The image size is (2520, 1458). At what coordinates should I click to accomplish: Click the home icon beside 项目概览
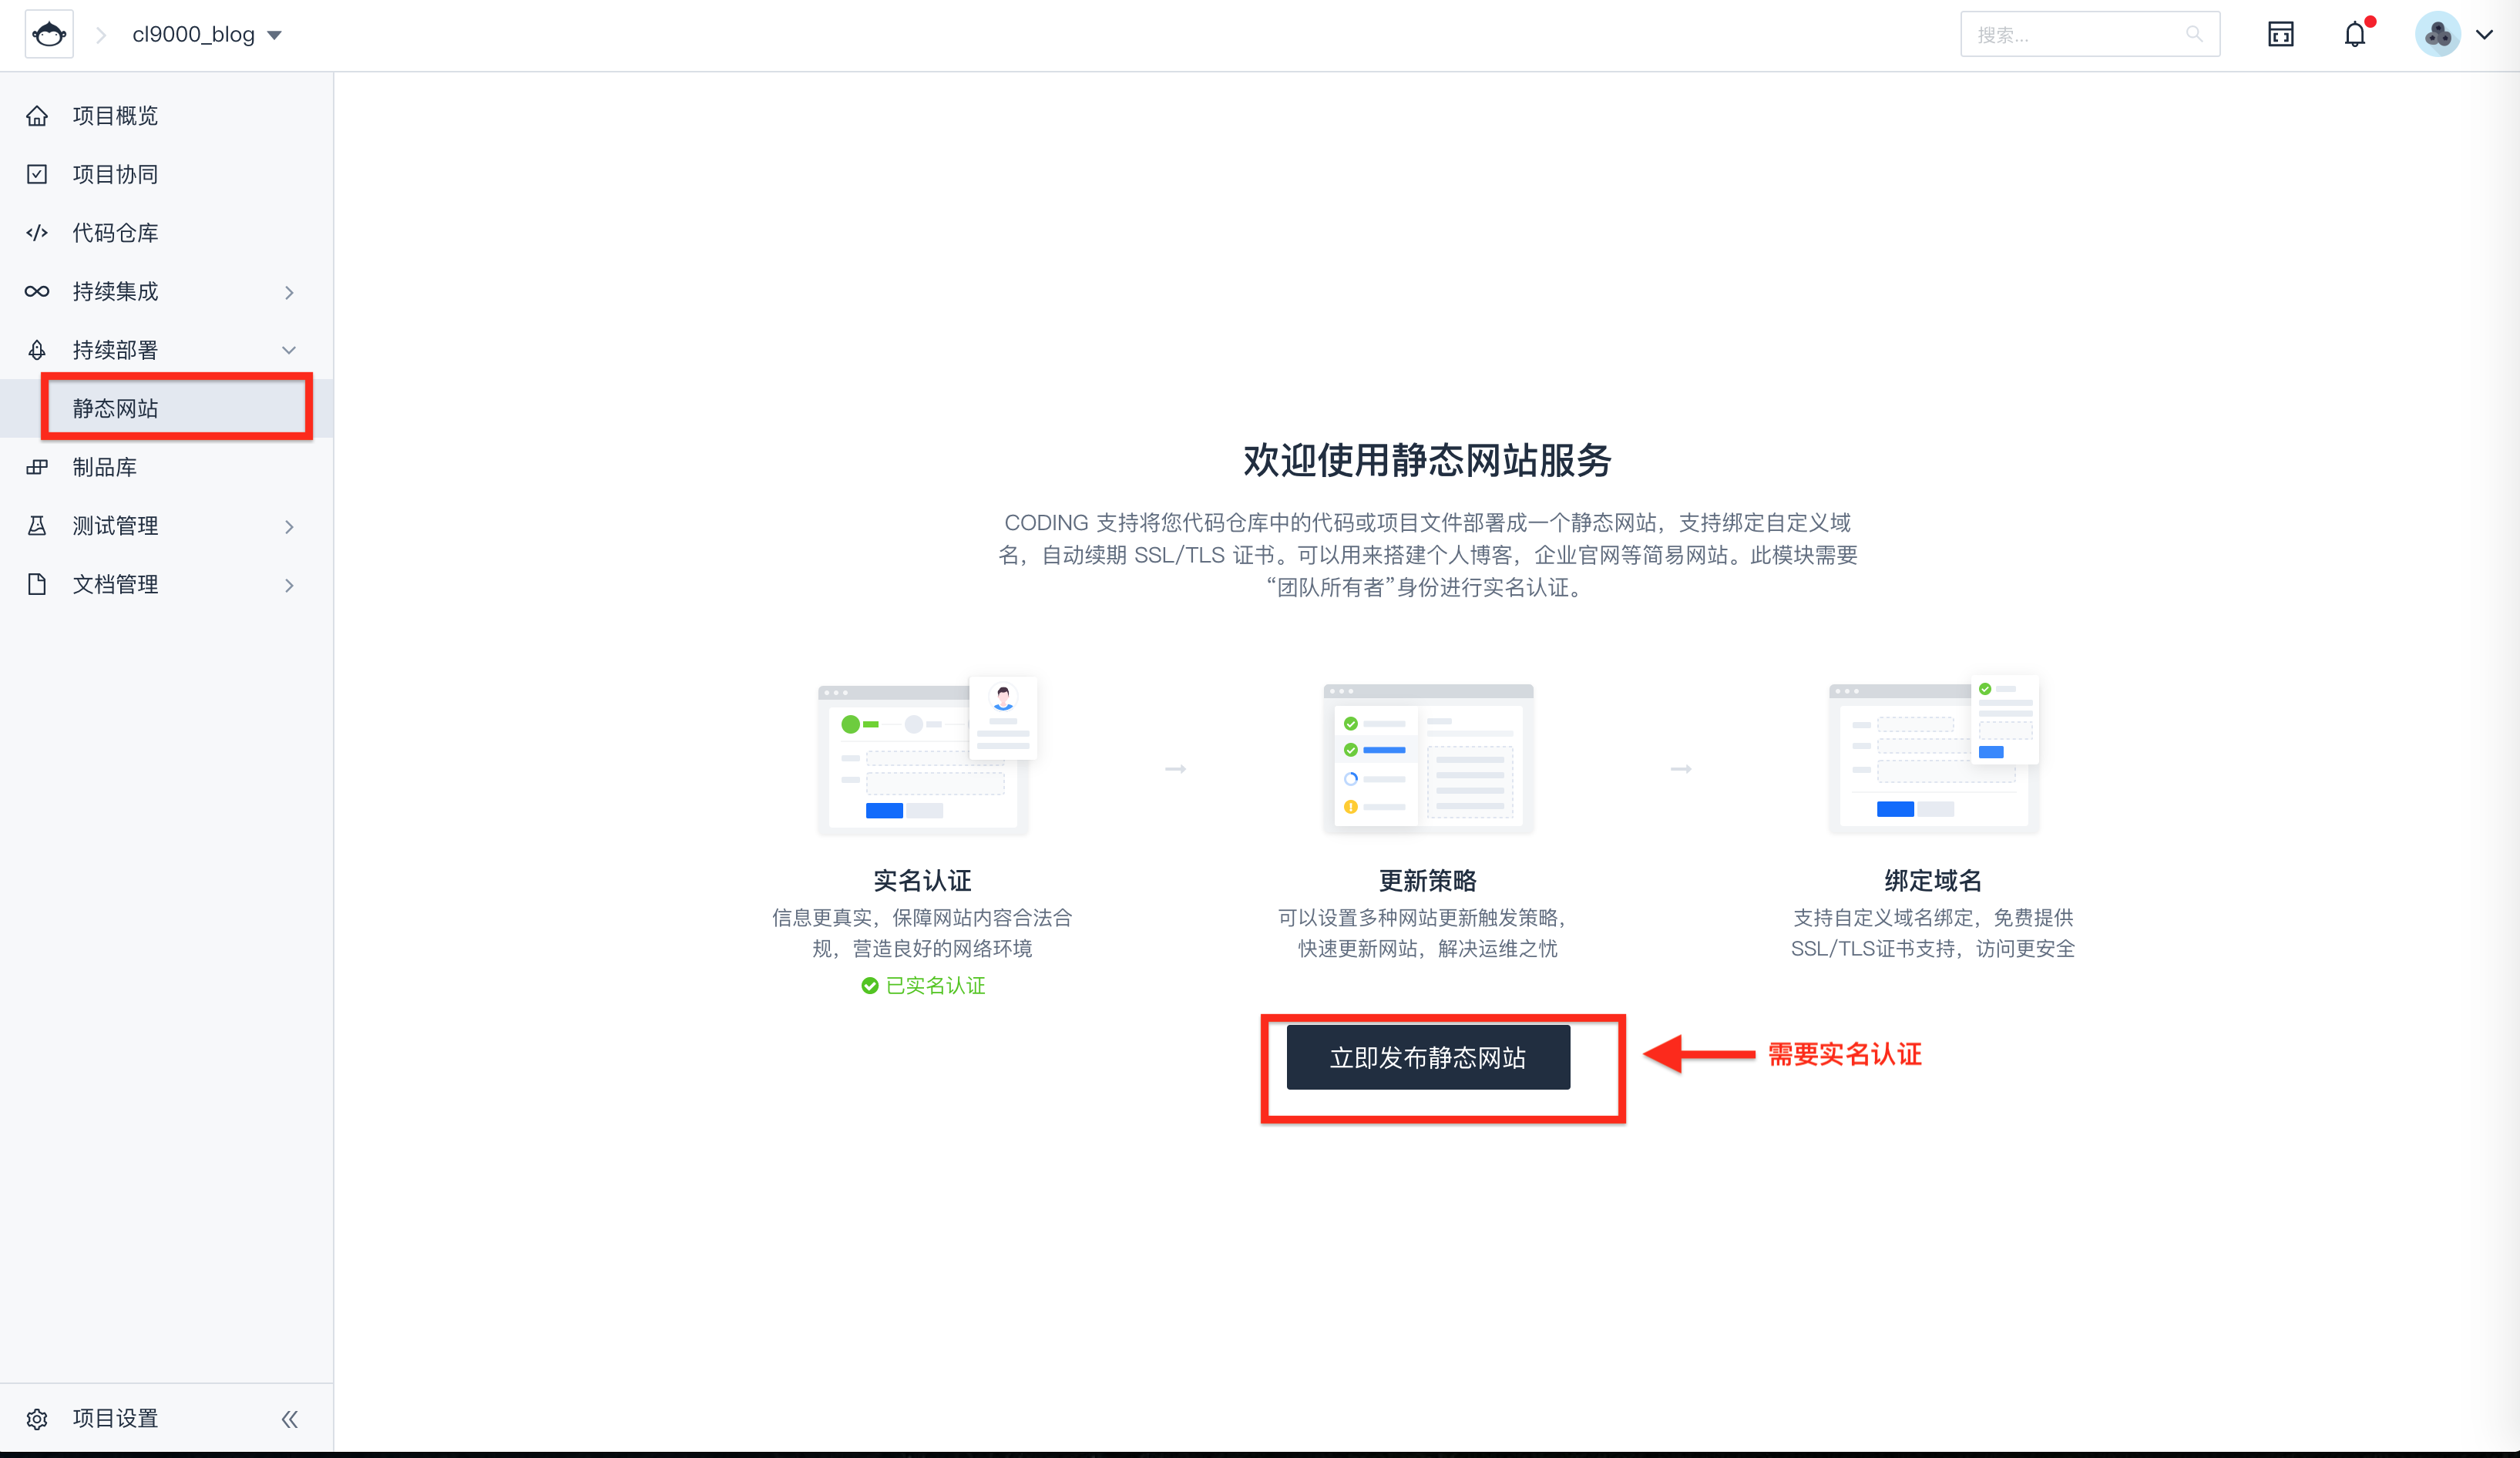(x=37, y=116)
